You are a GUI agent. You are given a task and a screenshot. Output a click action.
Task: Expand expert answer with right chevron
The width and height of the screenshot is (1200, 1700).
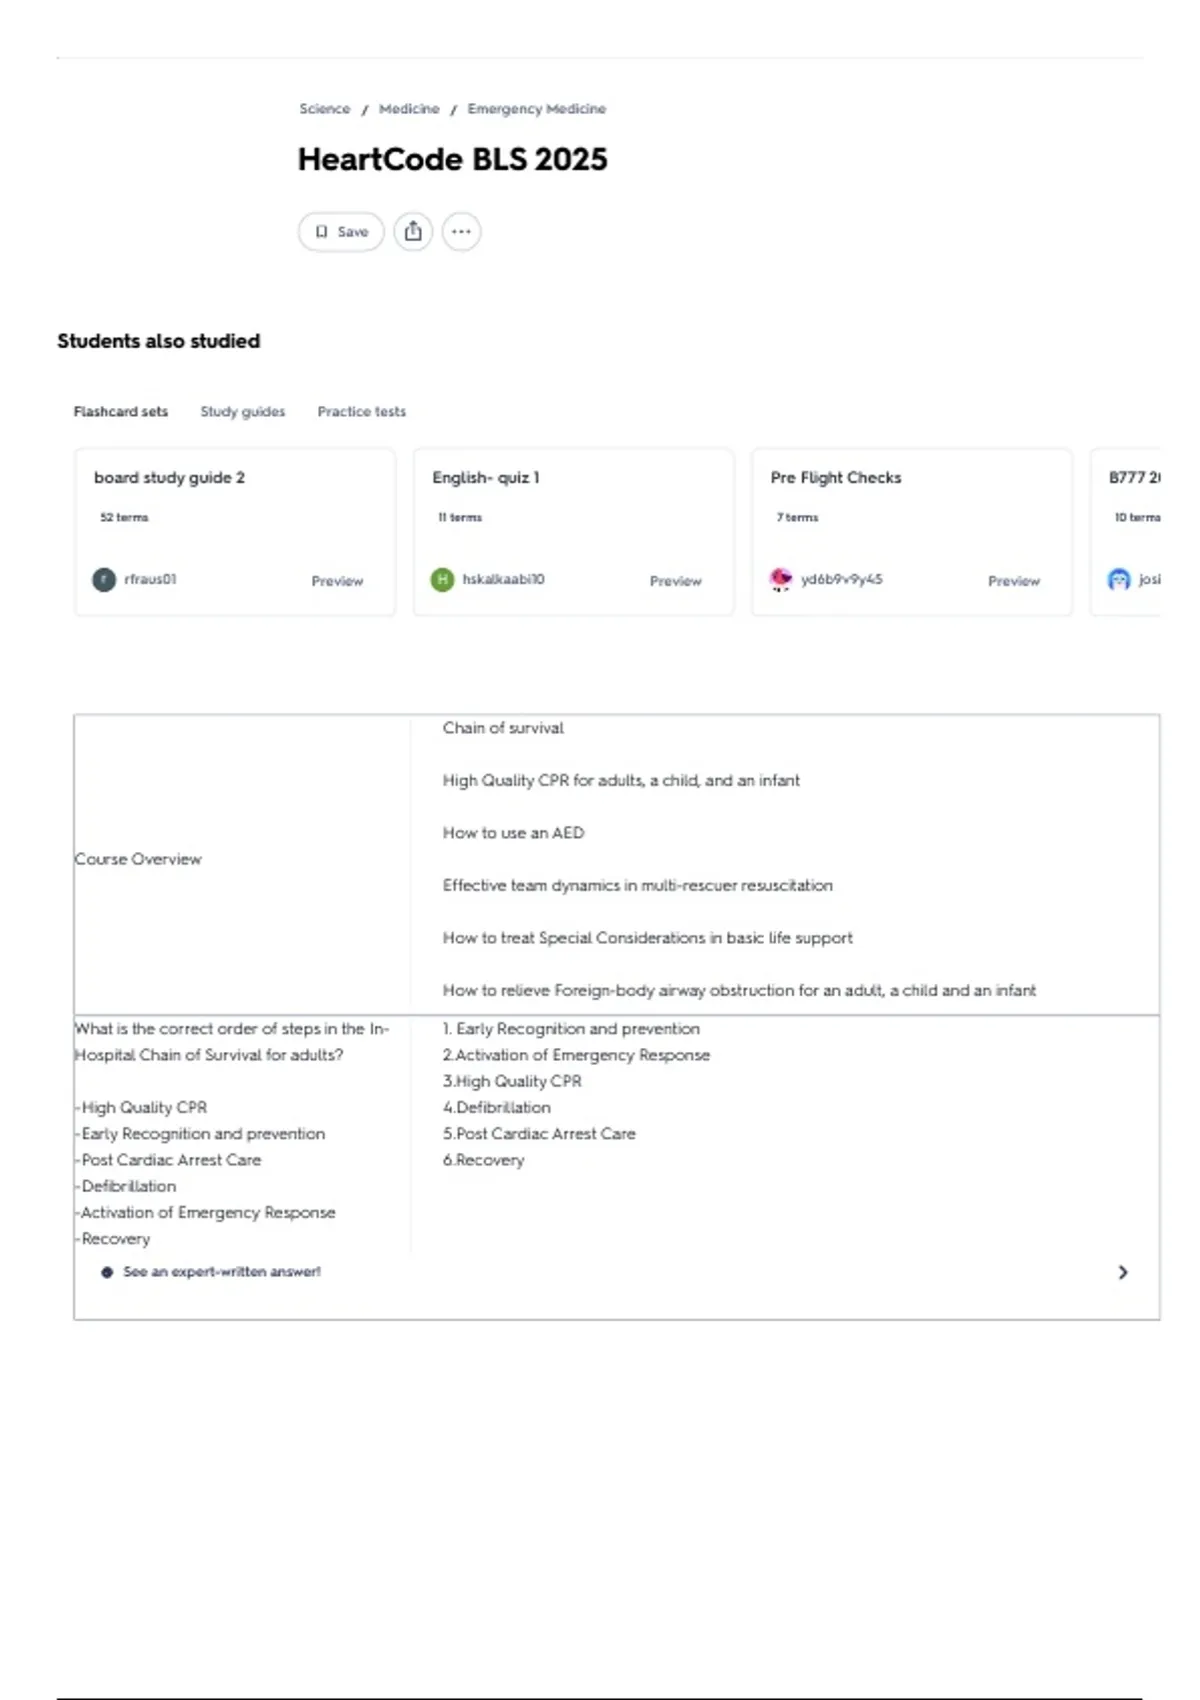(x=1123, y=1273)
